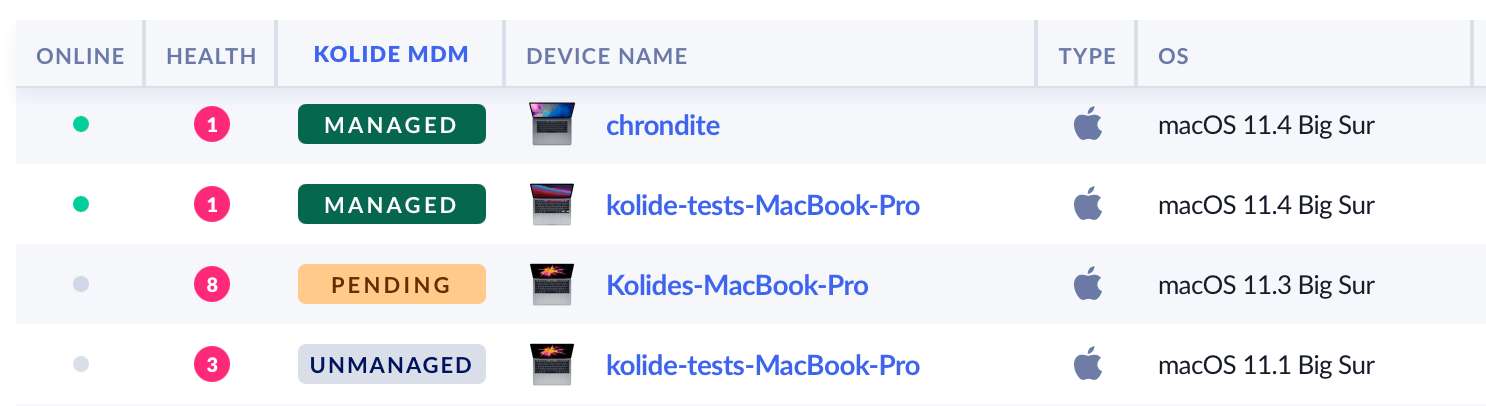Click the OS column header
1486x406 pixels.
click(x=1173, y=56)
